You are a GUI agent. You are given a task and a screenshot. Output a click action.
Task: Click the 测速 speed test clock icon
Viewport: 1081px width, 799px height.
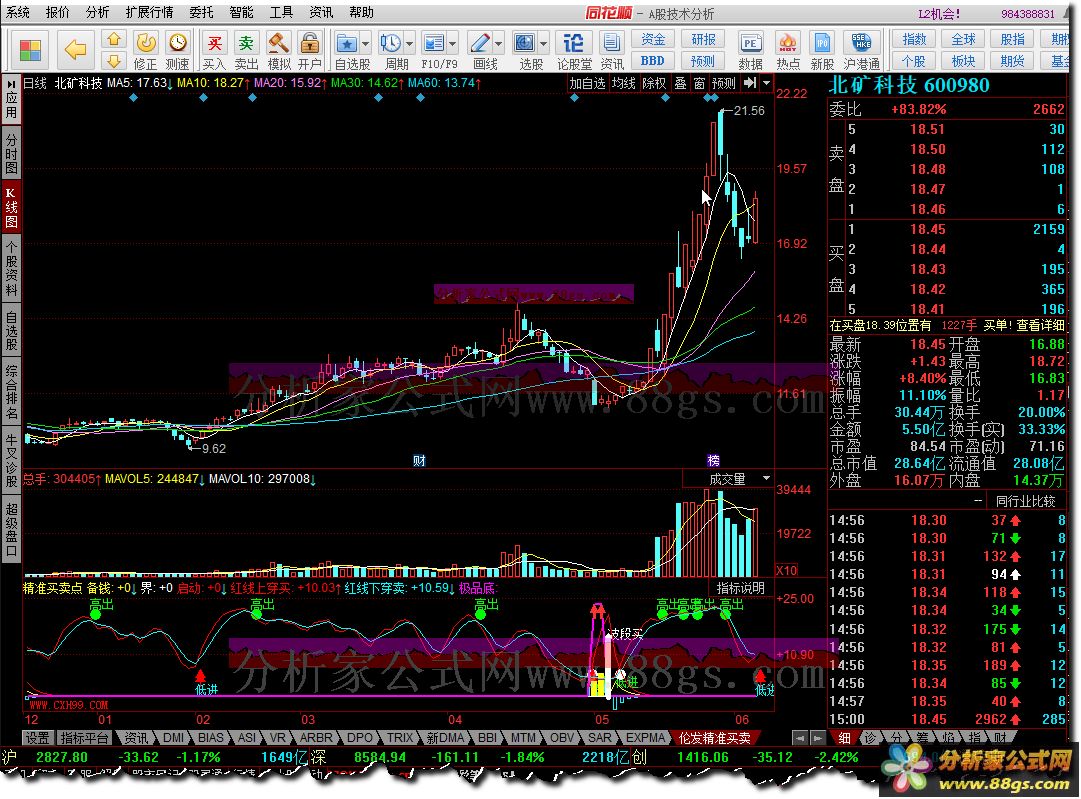coord(178,43)
